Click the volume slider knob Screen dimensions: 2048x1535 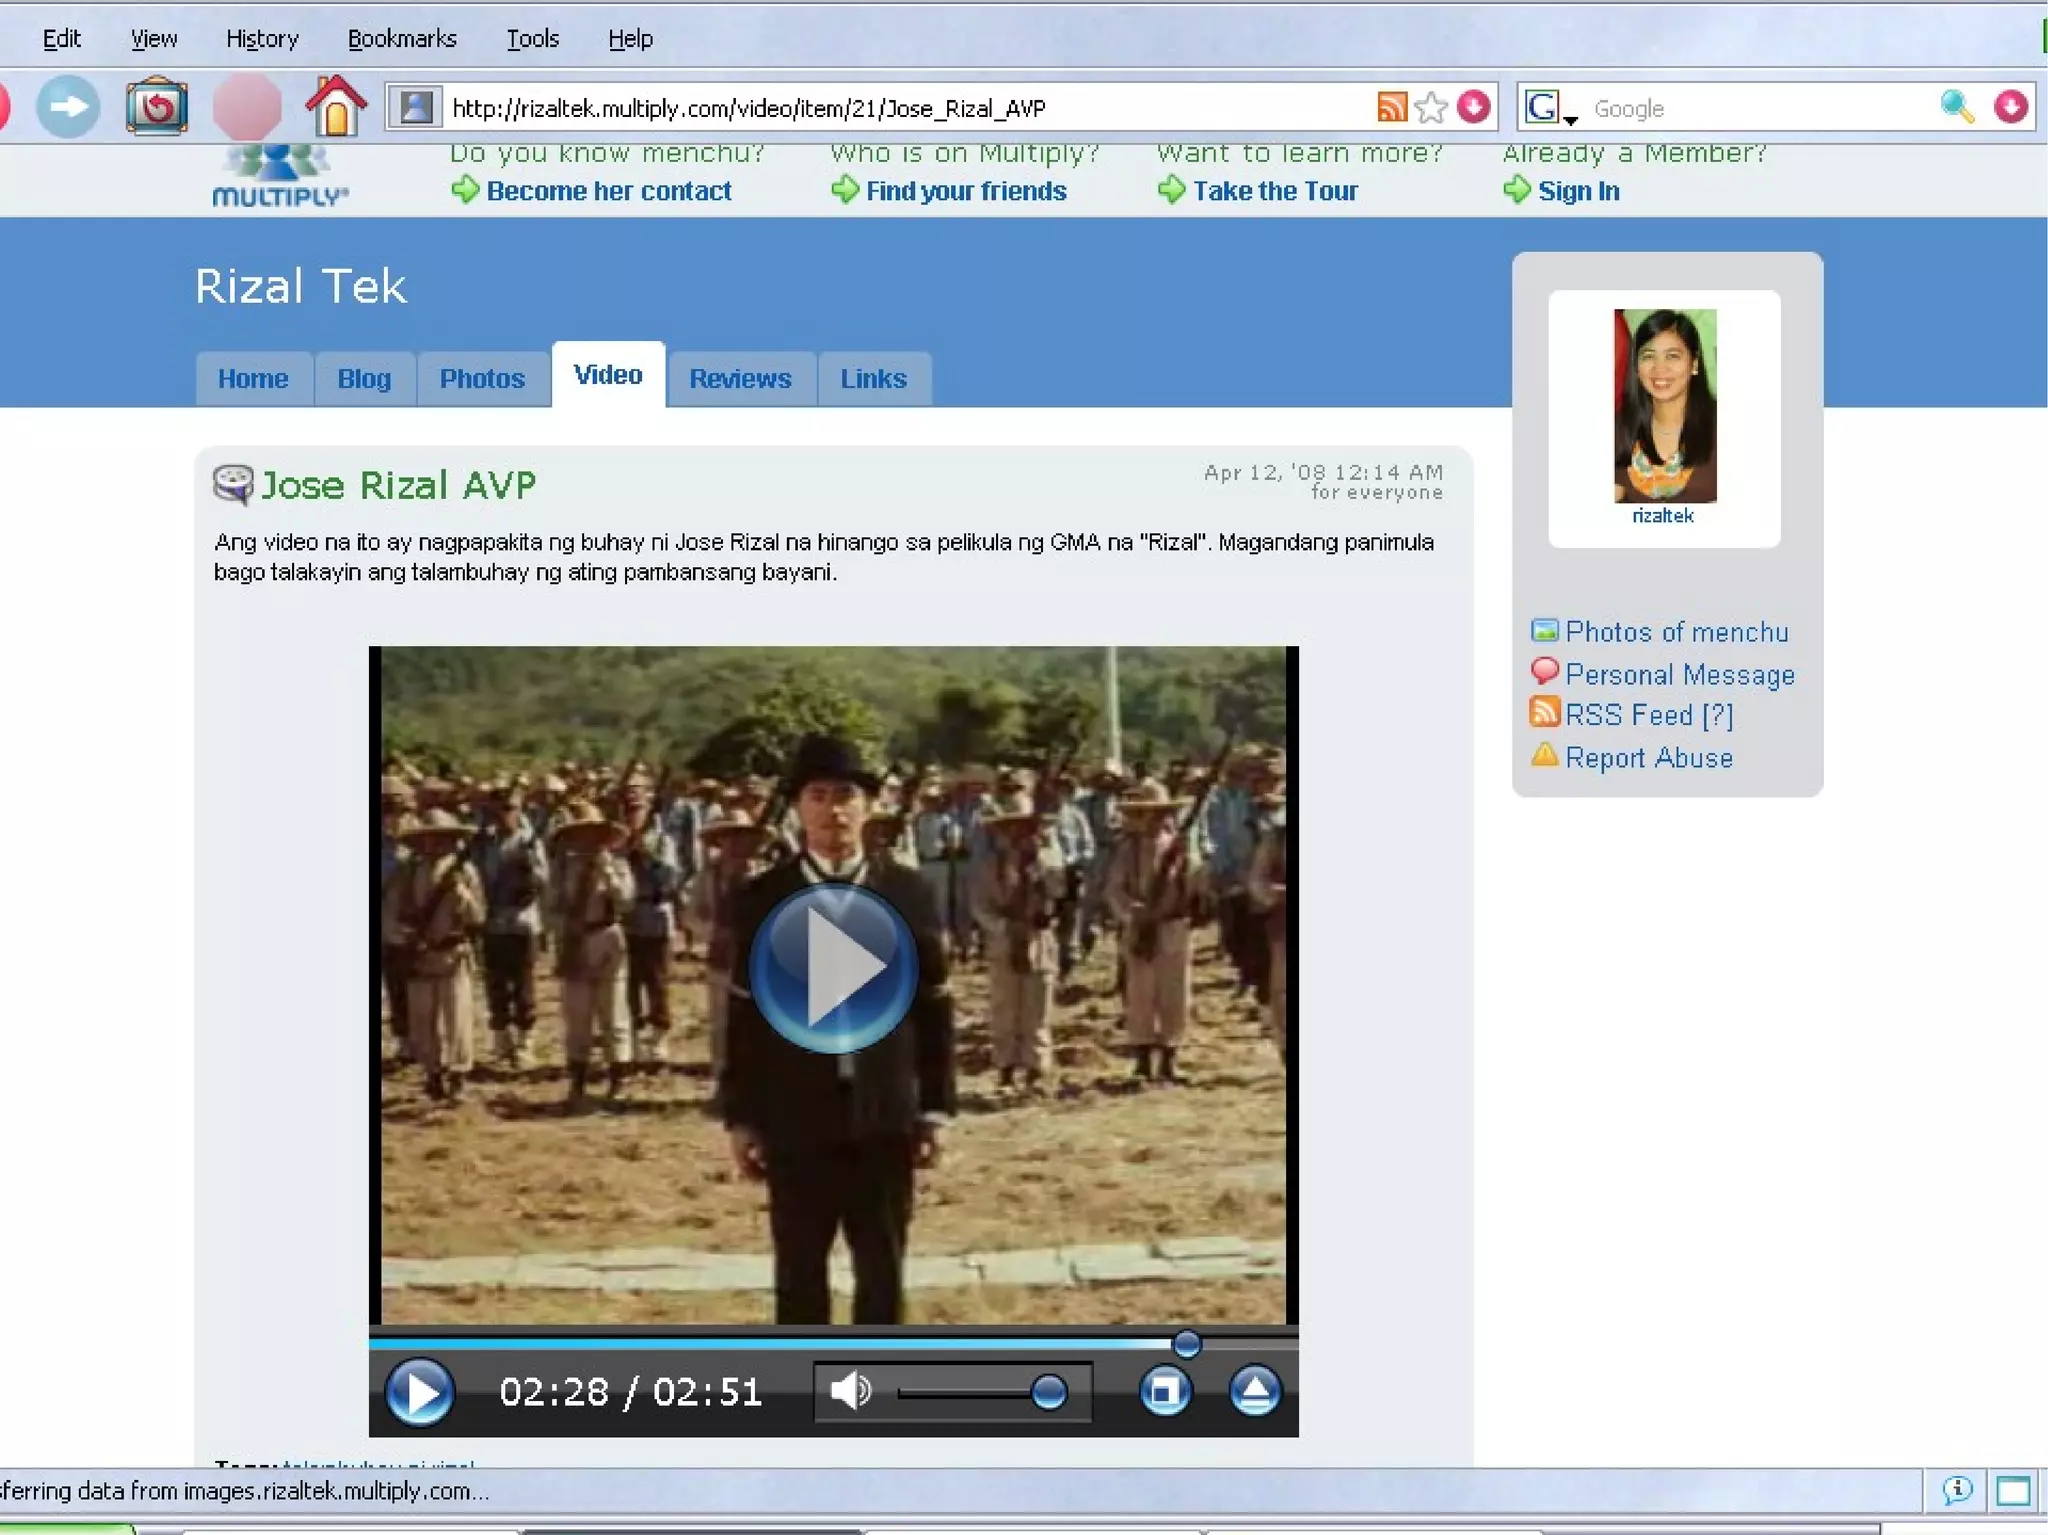[1048, 1391]
